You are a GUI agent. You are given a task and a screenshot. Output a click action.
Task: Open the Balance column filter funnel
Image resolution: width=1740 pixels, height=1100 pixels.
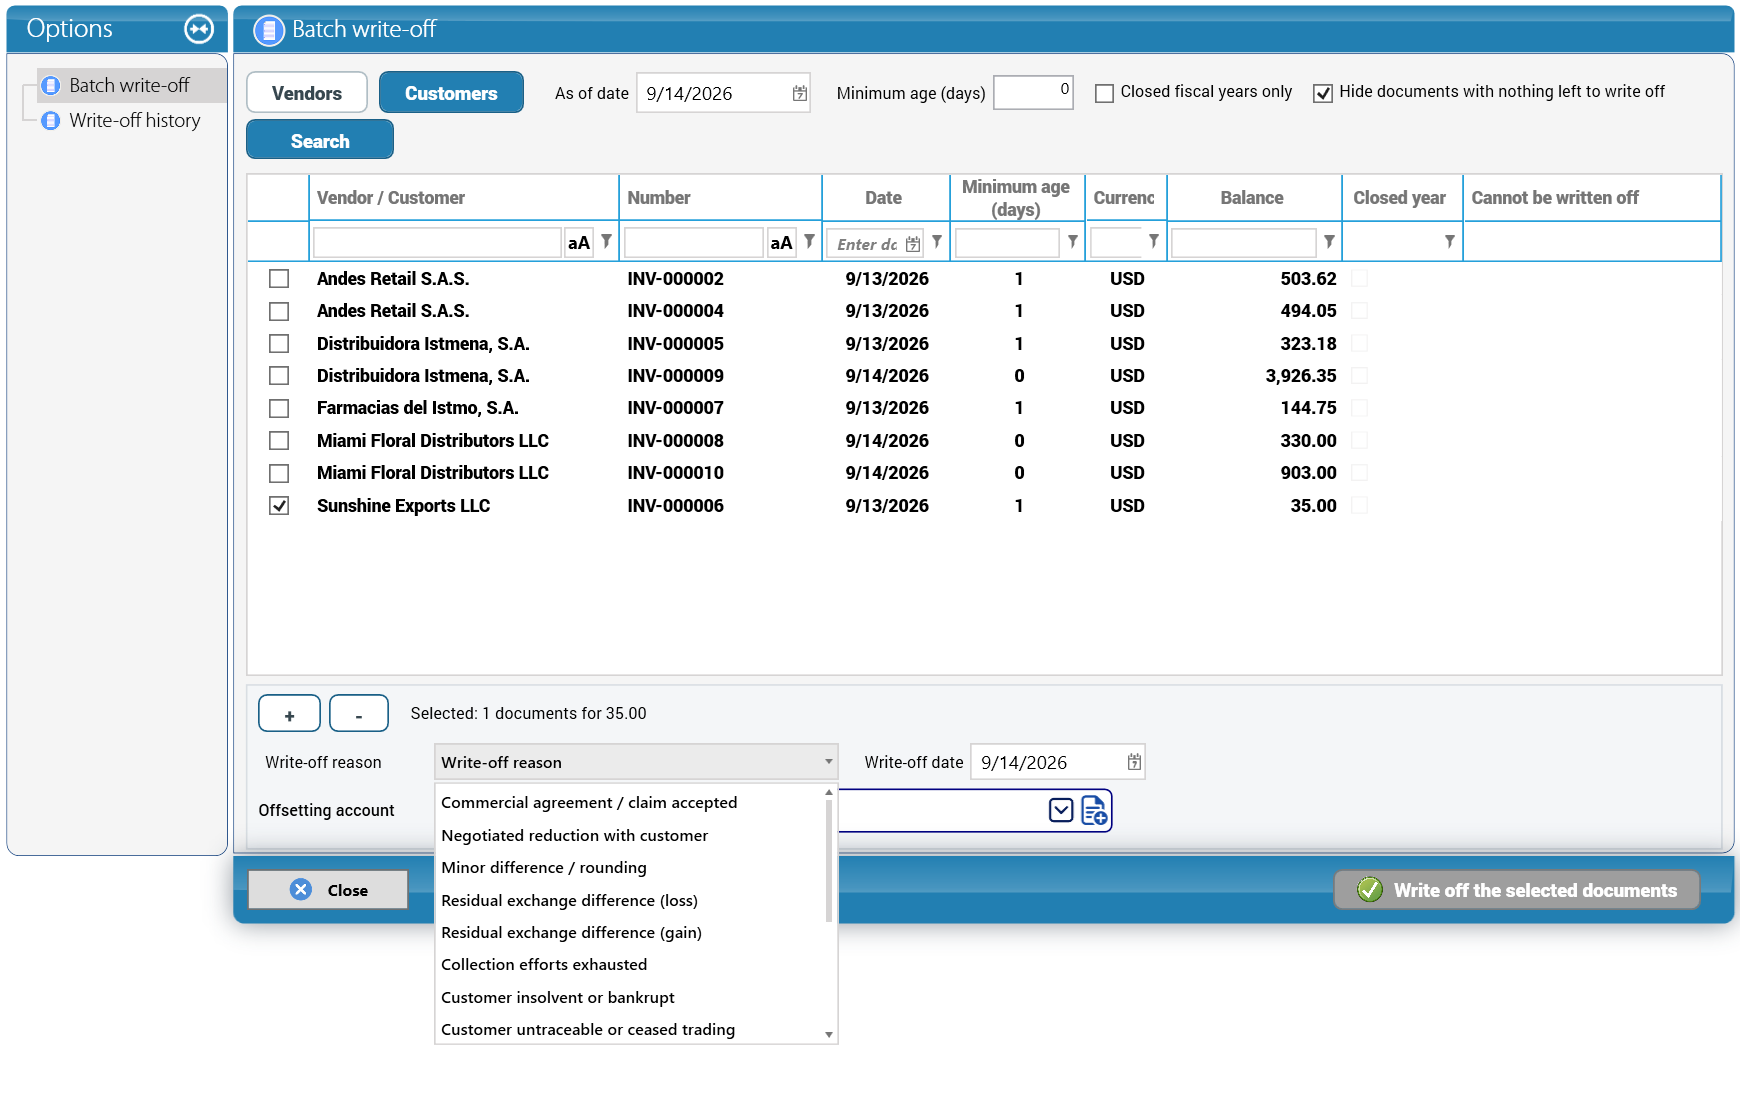(x=1329, y=241)
